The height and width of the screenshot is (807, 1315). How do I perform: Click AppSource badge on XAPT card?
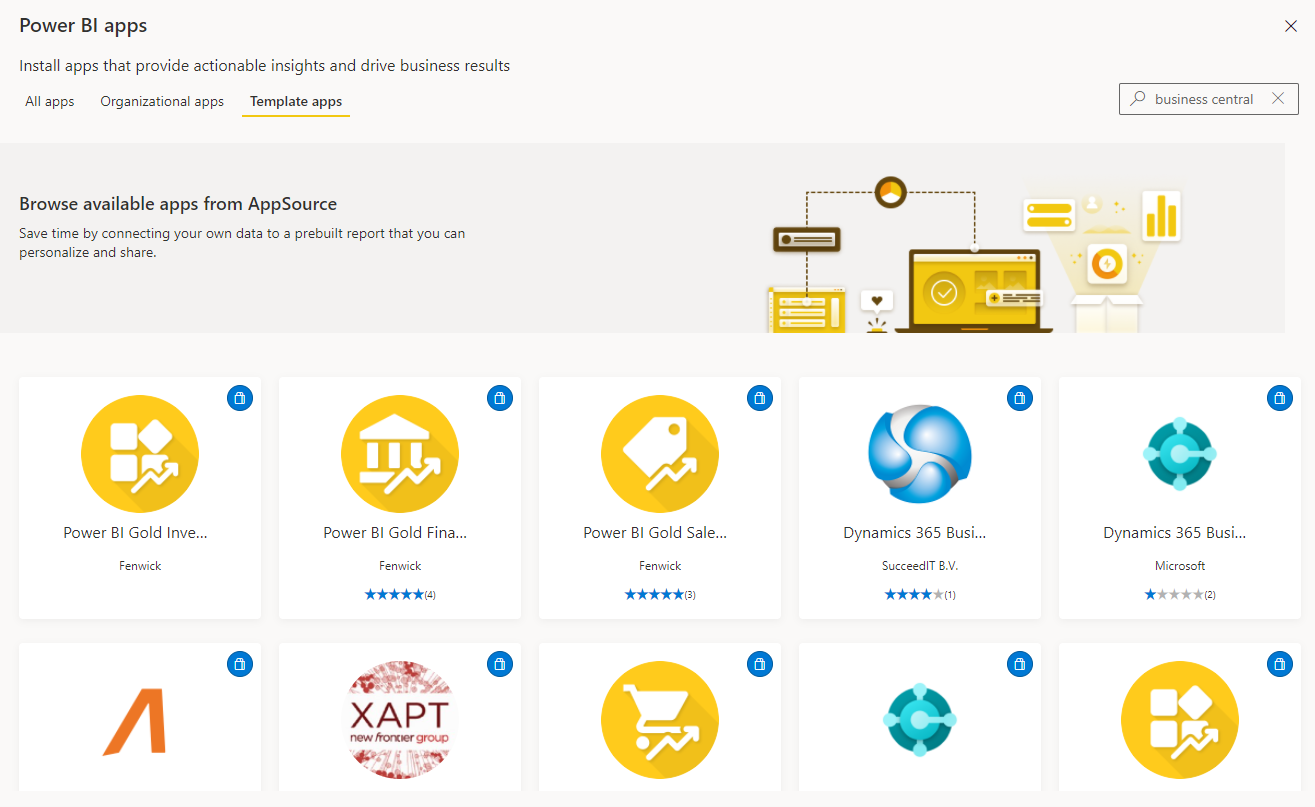500,663
